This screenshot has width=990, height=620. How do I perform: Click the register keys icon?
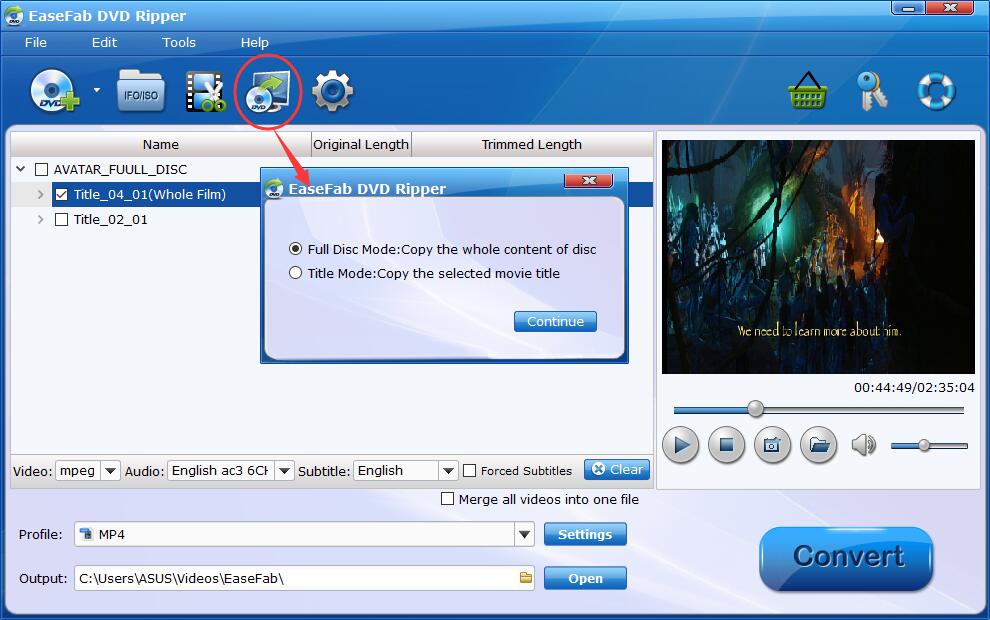(x=872, y=91)
